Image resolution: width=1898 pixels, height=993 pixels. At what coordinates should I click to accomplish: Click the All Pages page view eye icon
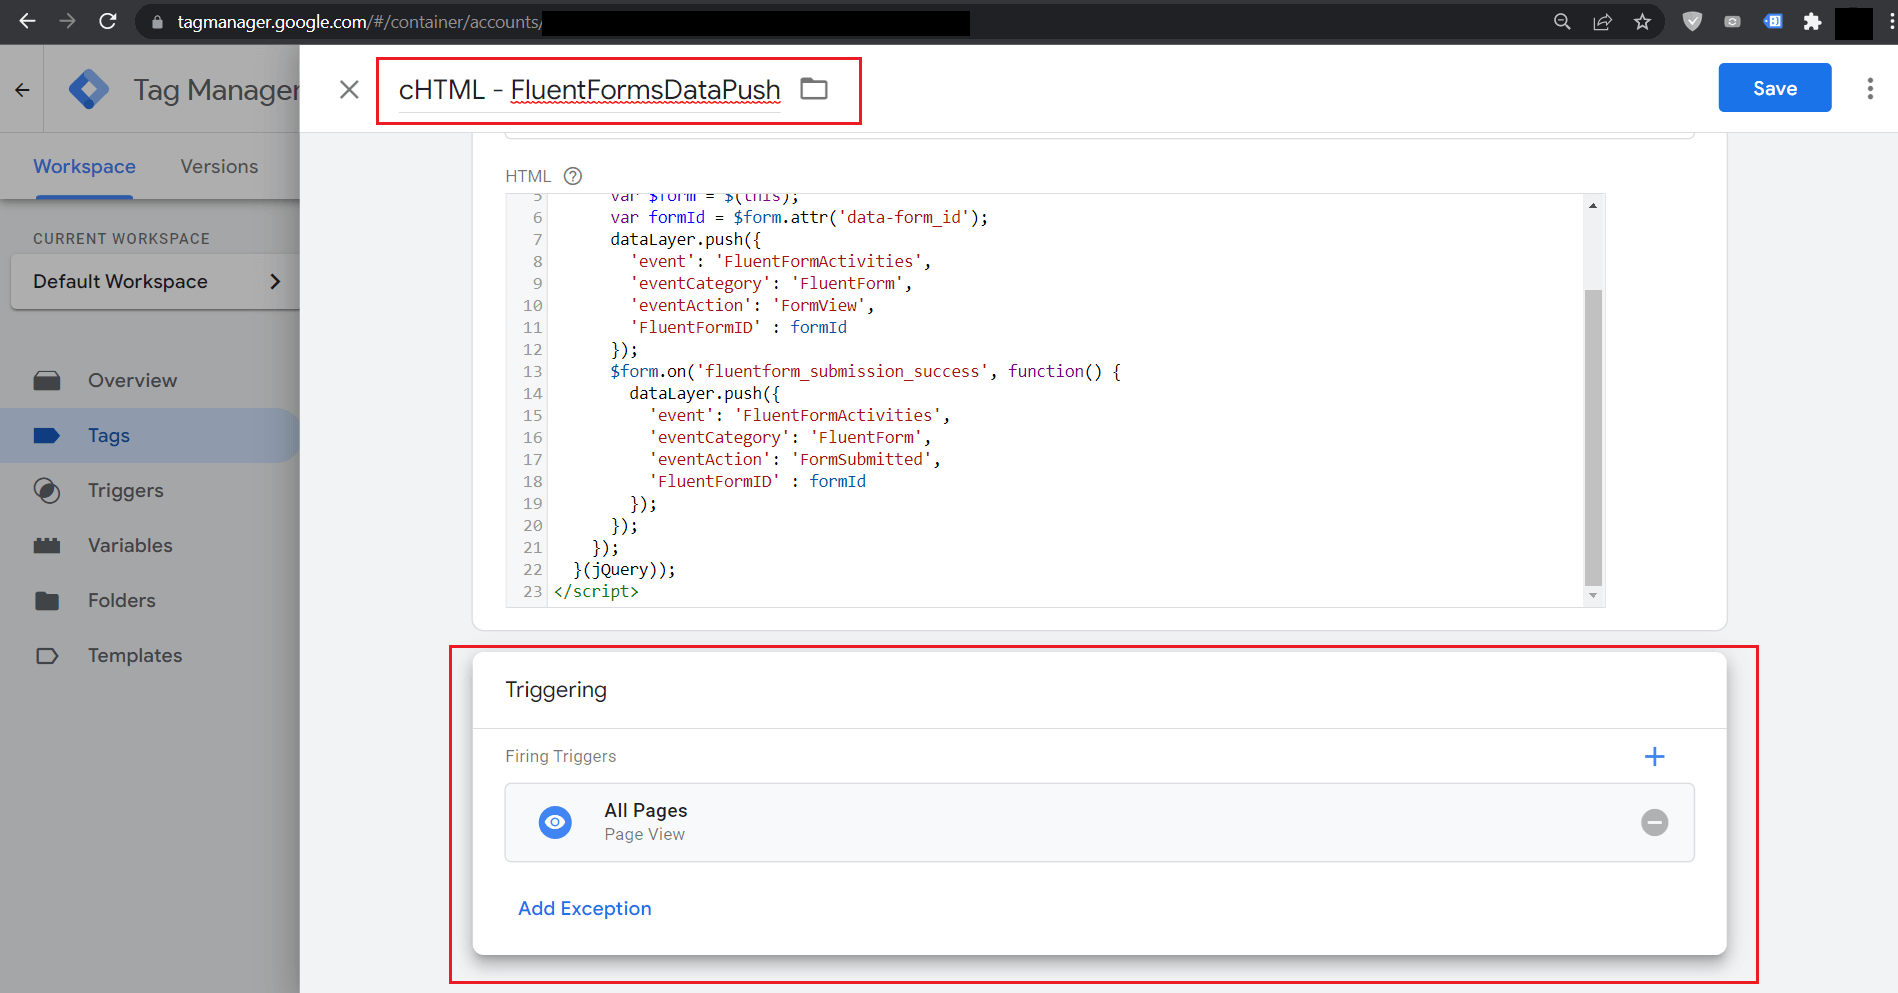coord(555,822)
